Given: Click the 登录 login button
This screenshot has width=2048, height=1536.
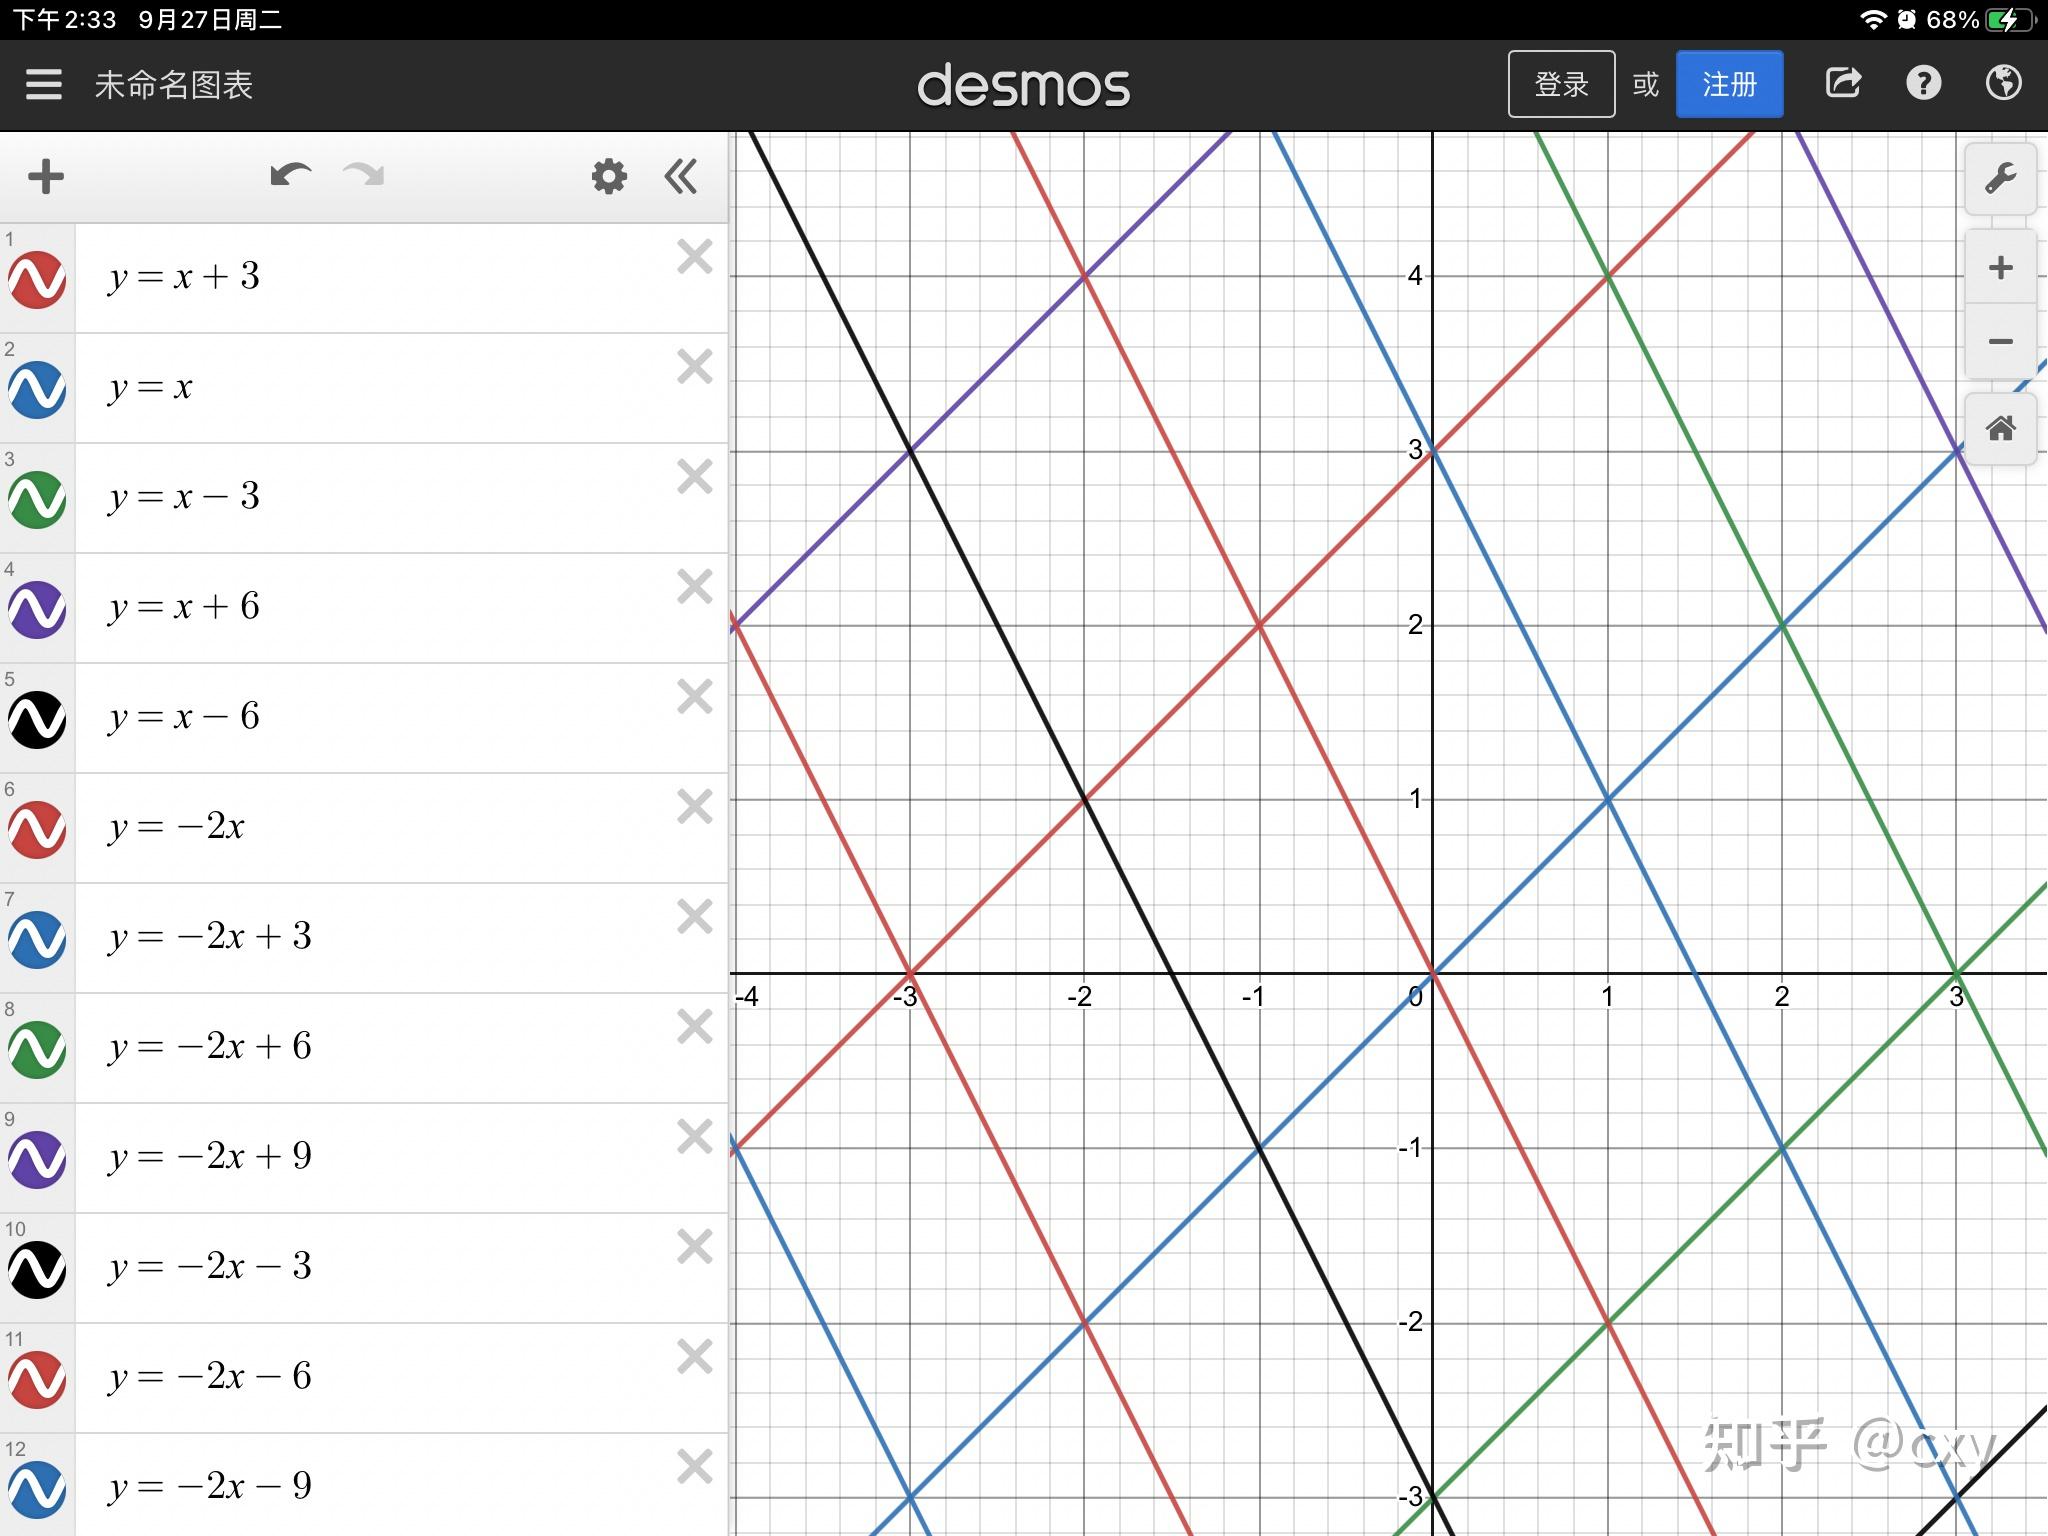Looking at the screenshot, I should point(1561,85).
